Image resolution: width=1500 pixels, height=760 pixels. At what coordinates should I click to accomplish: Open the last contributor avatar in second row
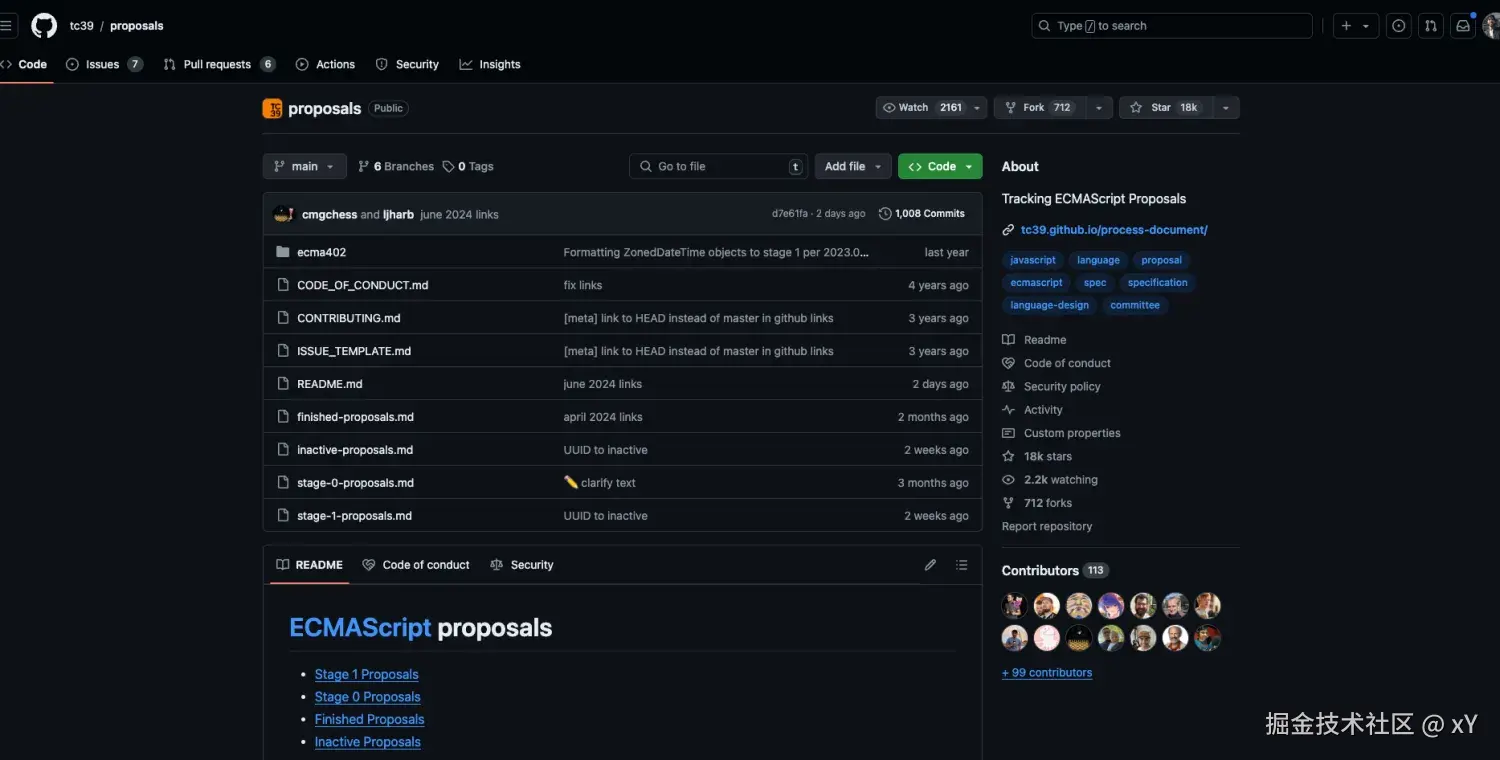click(1208, 638)
